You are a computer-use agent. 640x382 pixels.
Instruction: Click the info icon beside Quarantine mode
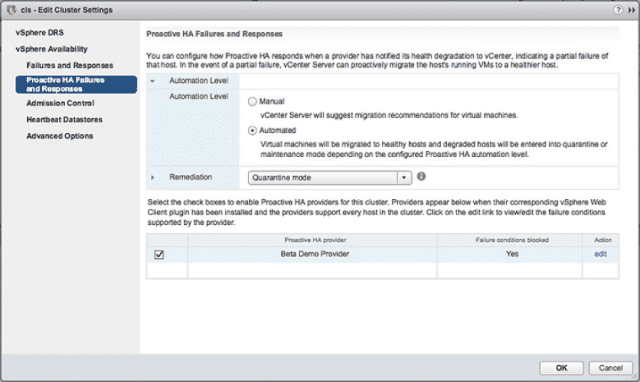click(x=421, y=176)
